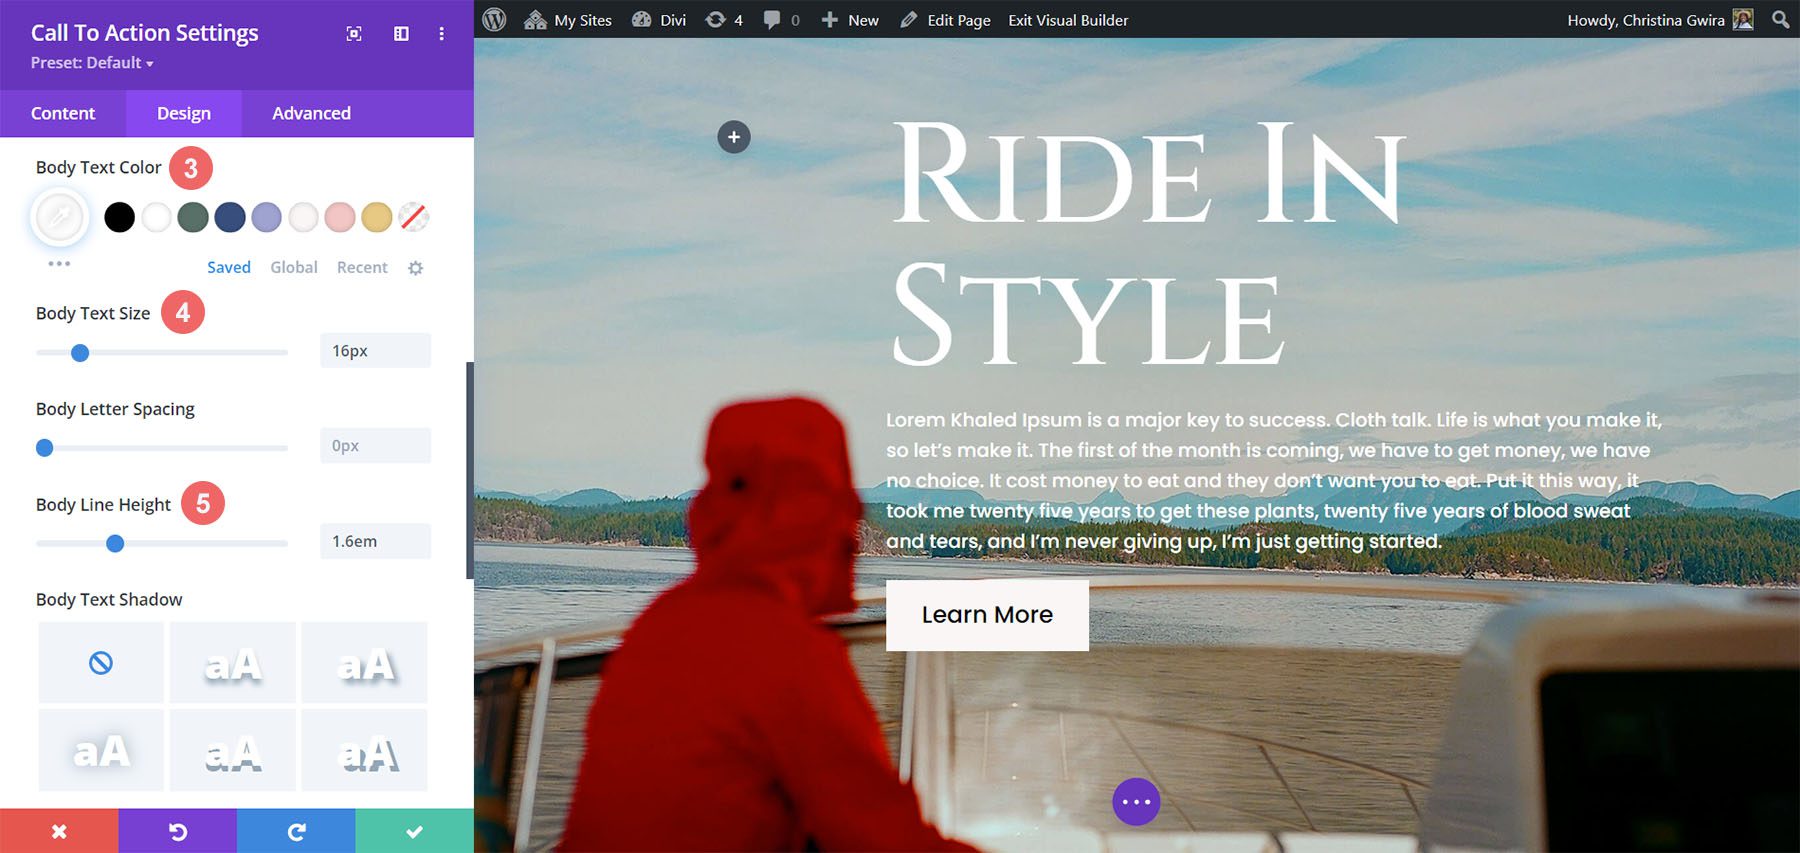Click the Learn More button

987,615
